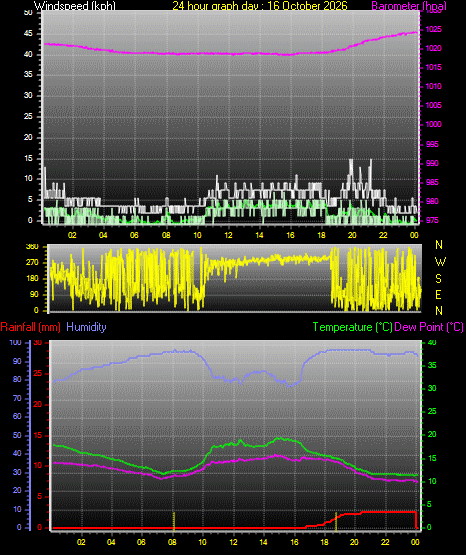Click the 50 humidity scale value
The width and height of the screenshot is (466, 555).
pos(17,435)
